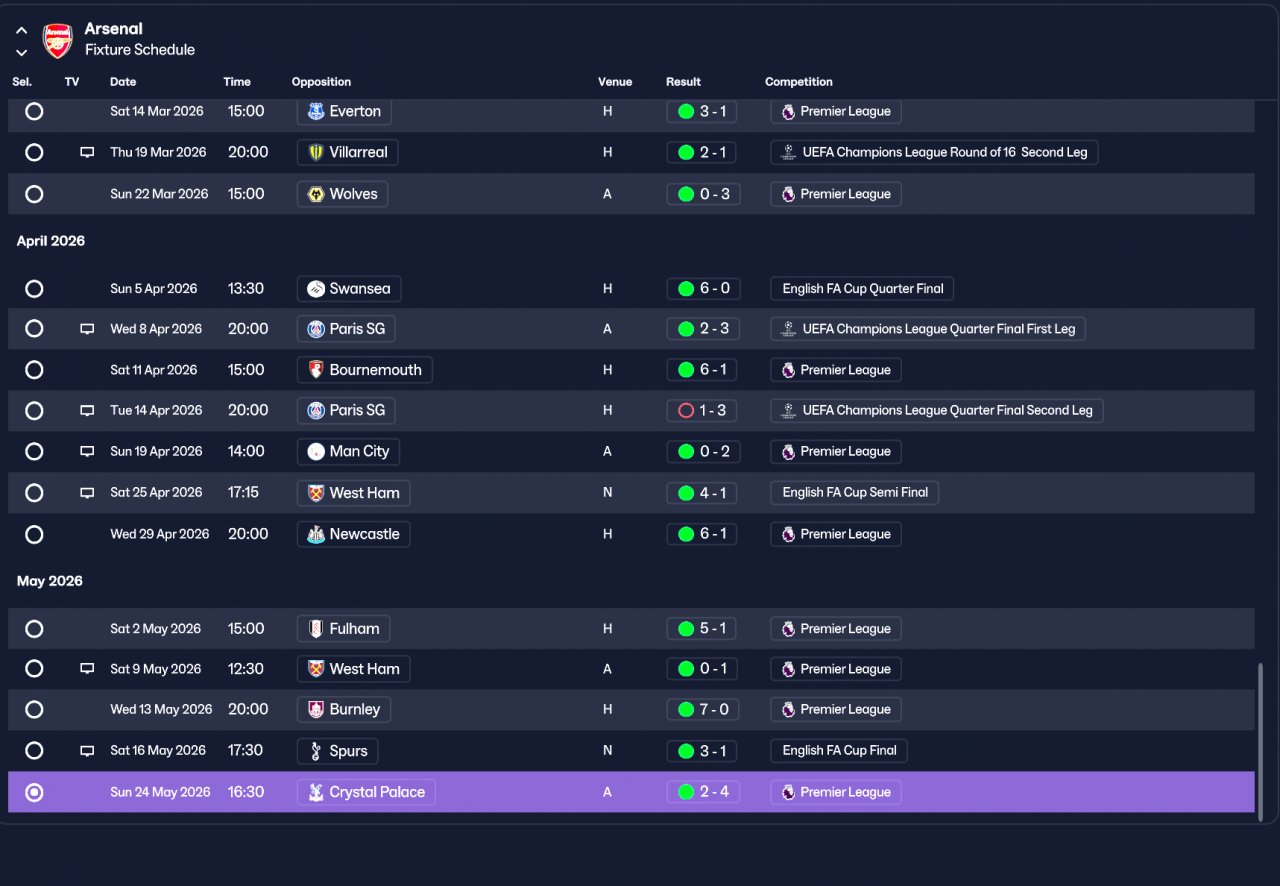The image size is (1280, 886).
Task: Click TV icon on Villarreal row
Action: point(87,153)
